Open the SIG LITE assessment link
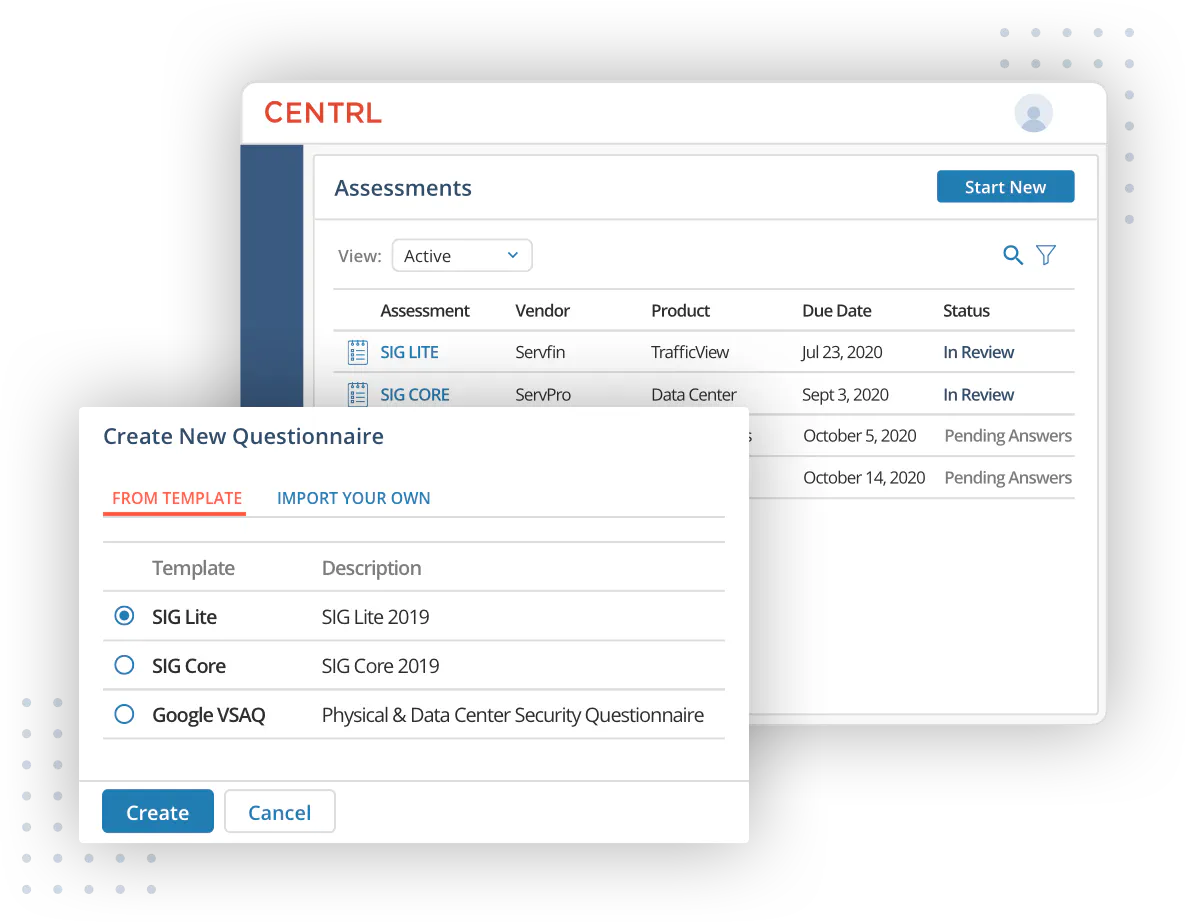 pos(409,352)
